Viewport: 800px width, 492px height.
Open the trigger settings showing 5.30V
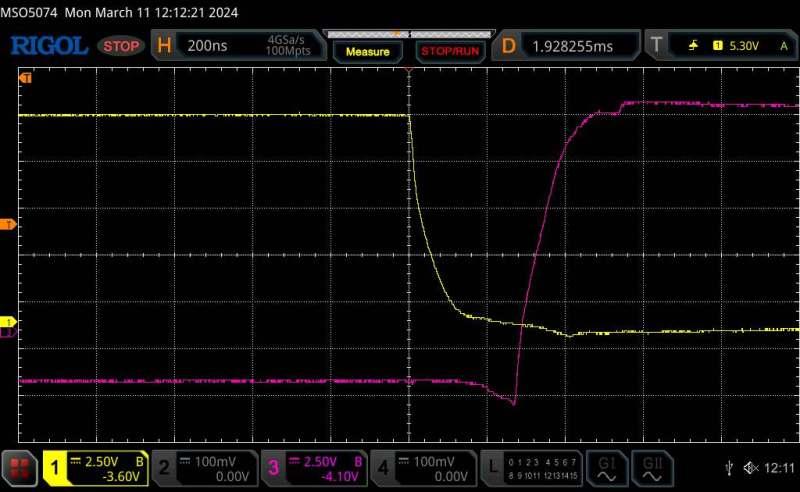point(722,45)
